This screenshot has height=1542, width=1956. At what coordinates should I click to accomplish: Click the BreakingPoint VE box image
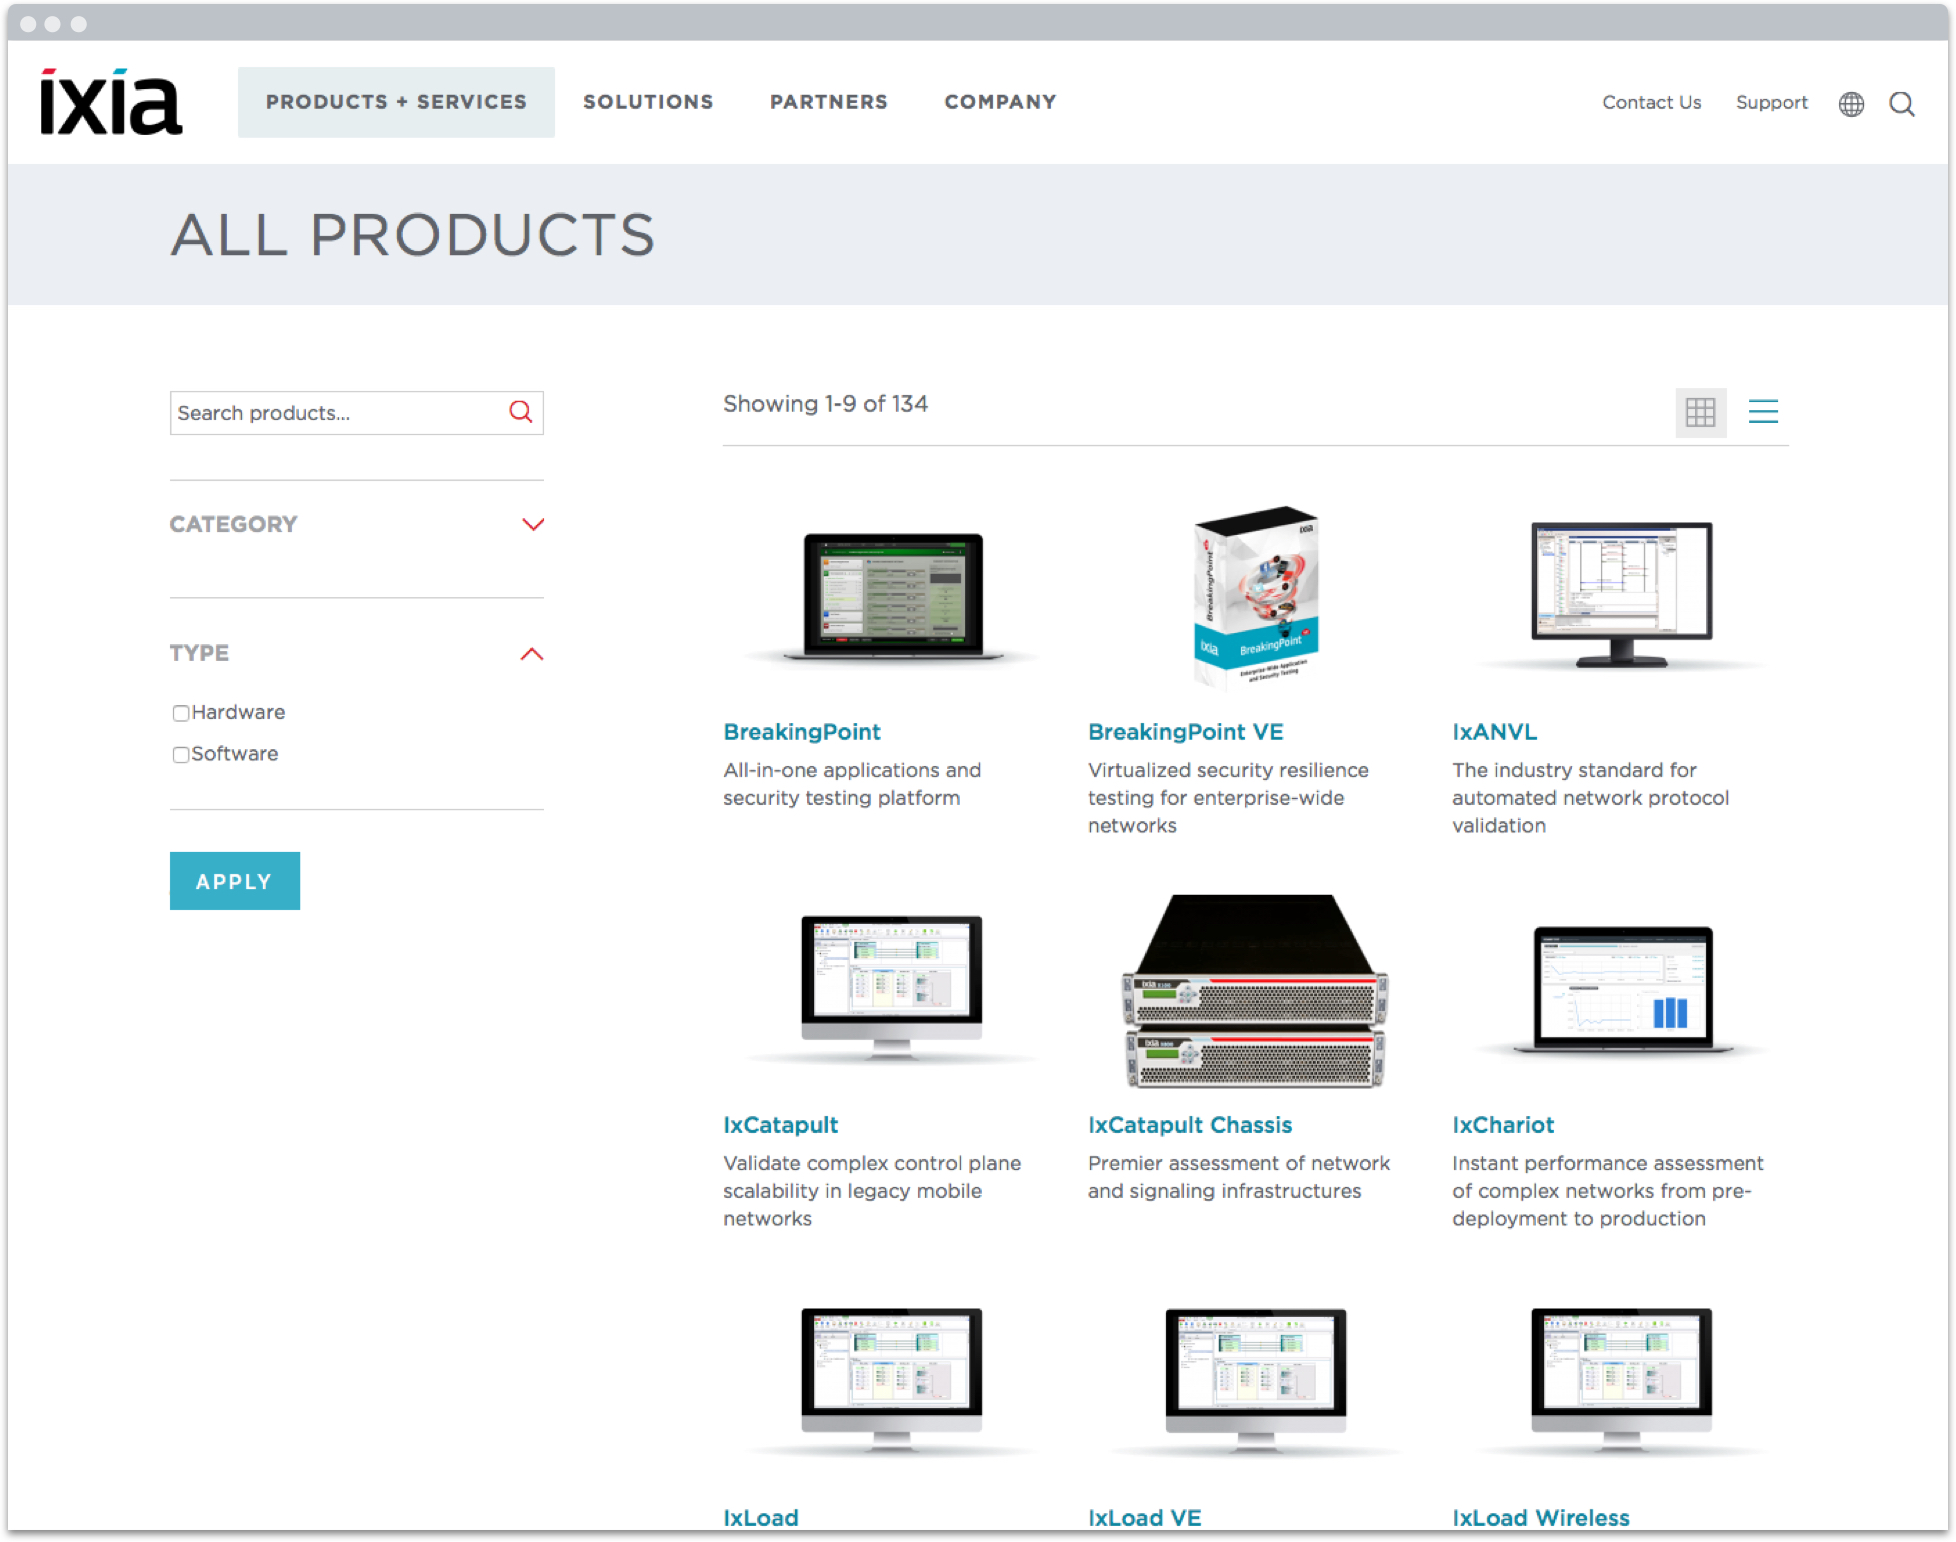coord(1257,598)
